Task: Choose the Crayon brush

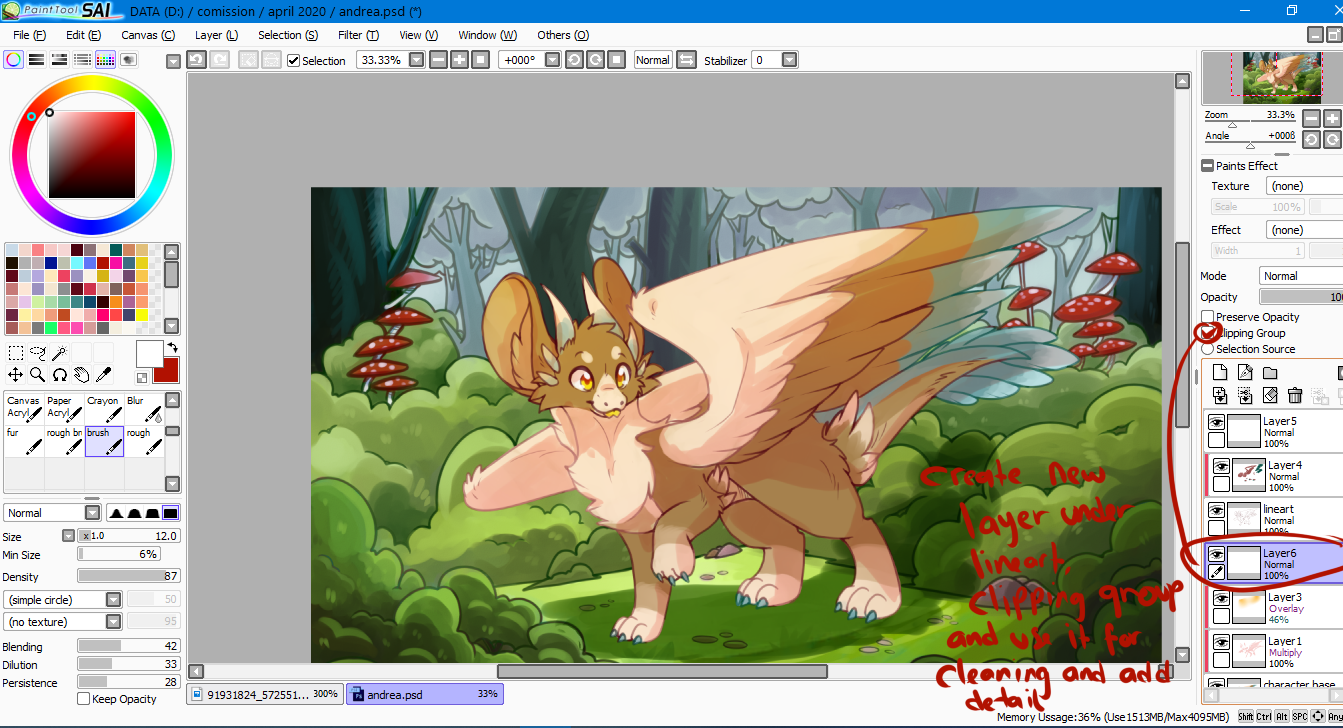Action: [104, 408]
